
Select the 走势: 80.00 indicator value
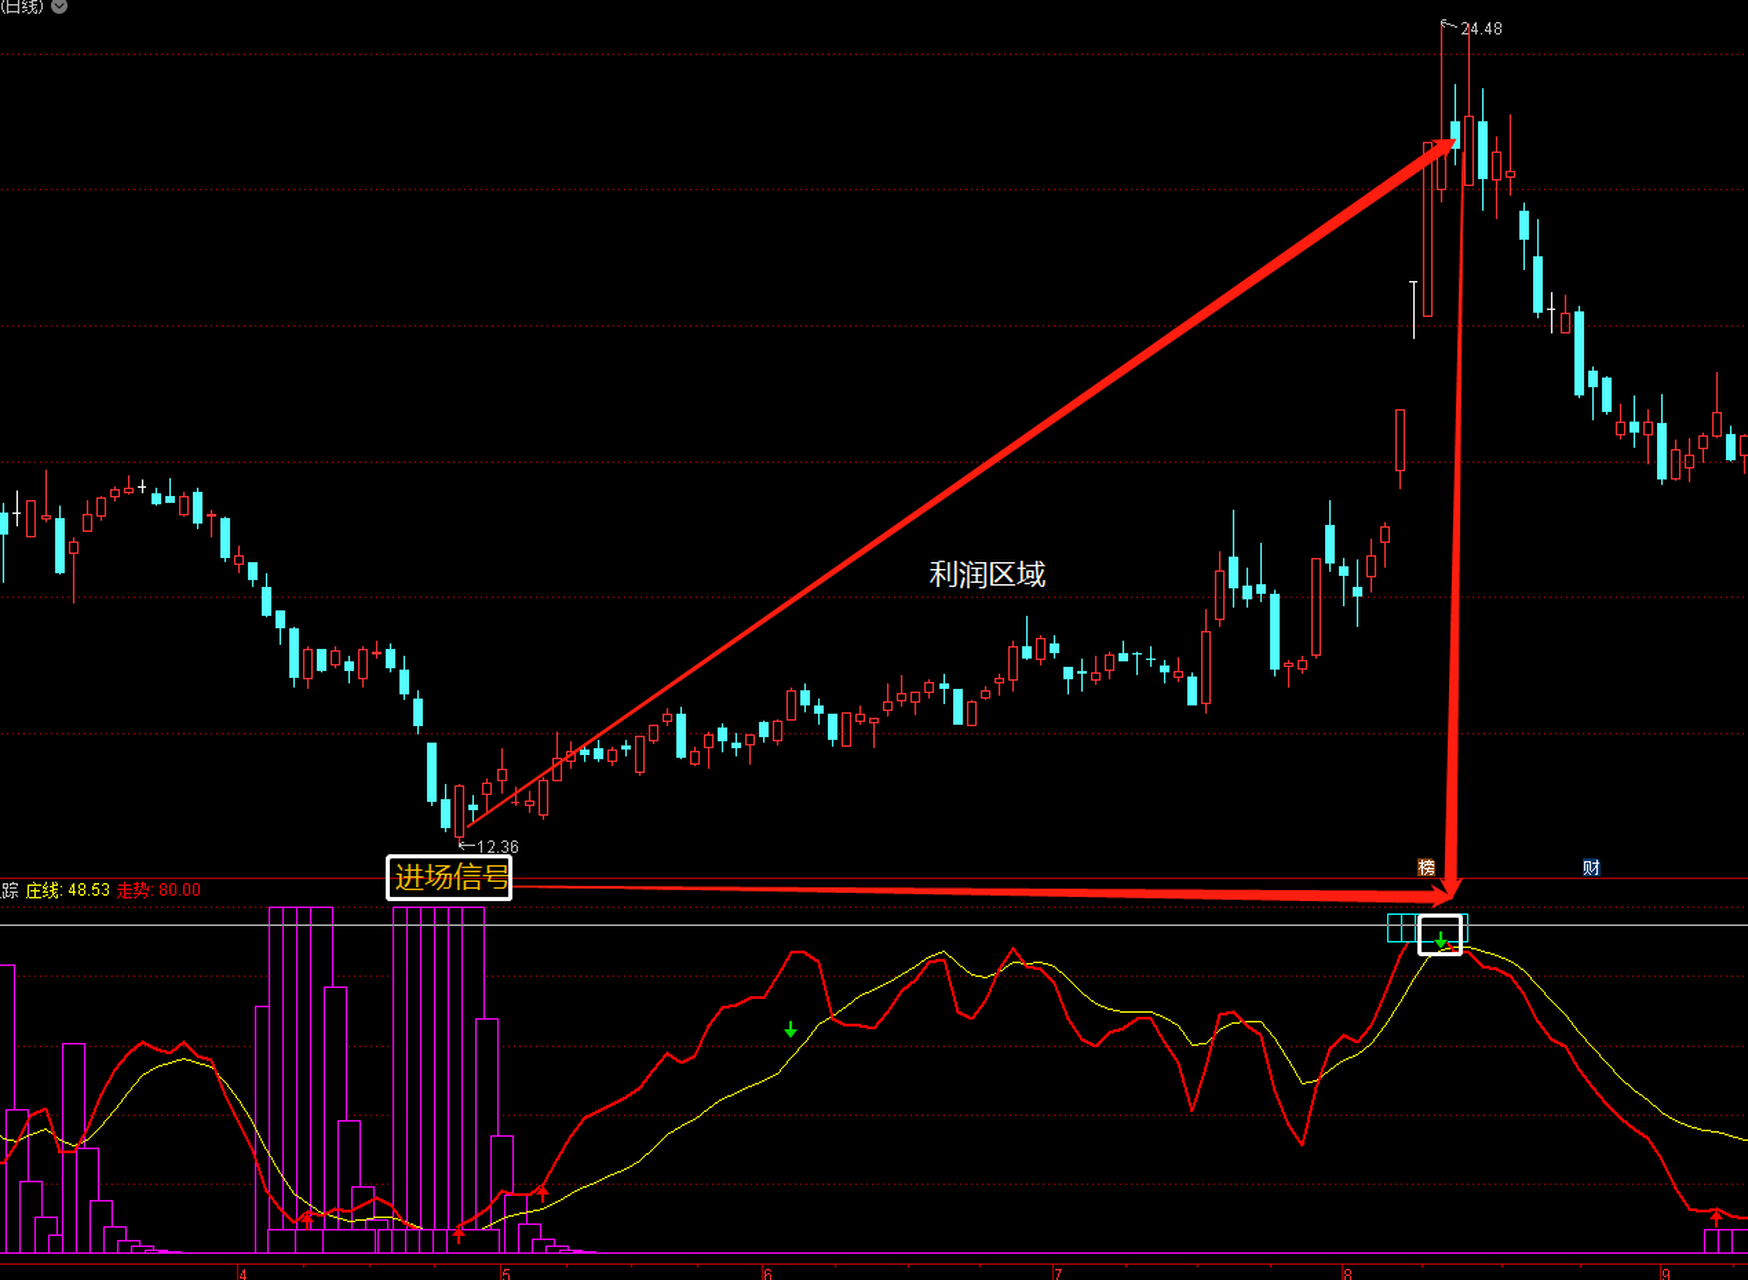pos(159,890)
